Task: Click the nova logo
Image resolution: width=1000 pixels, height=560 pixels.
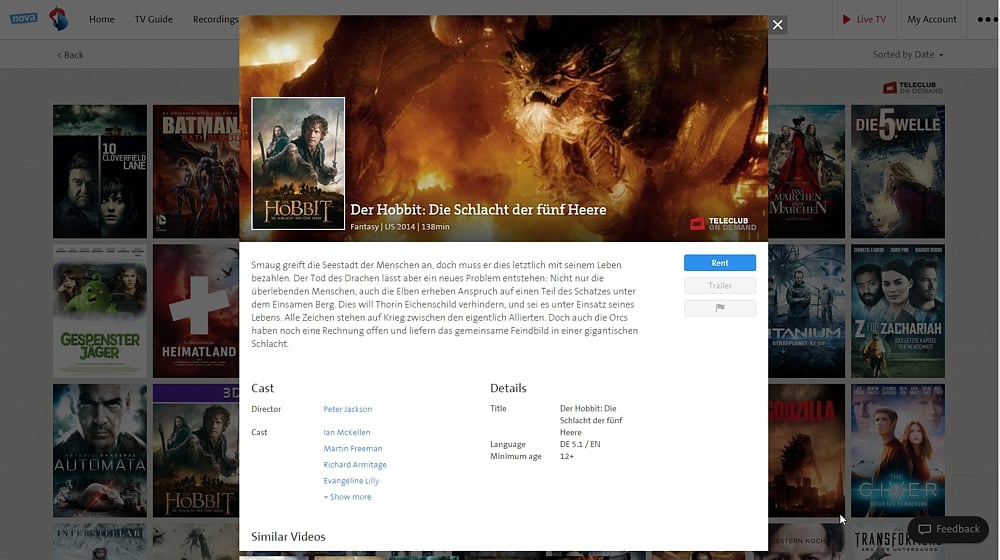Action: point(24,18)
